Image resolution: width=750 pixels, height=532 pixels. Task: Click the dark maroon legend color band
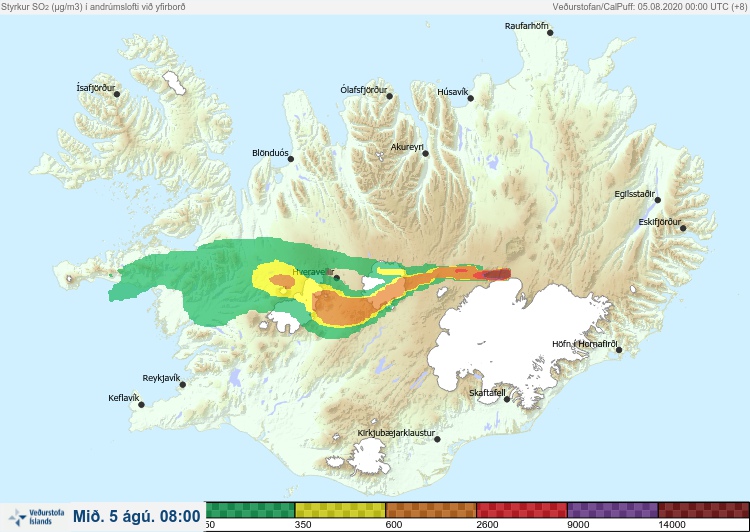coord(704,510)
